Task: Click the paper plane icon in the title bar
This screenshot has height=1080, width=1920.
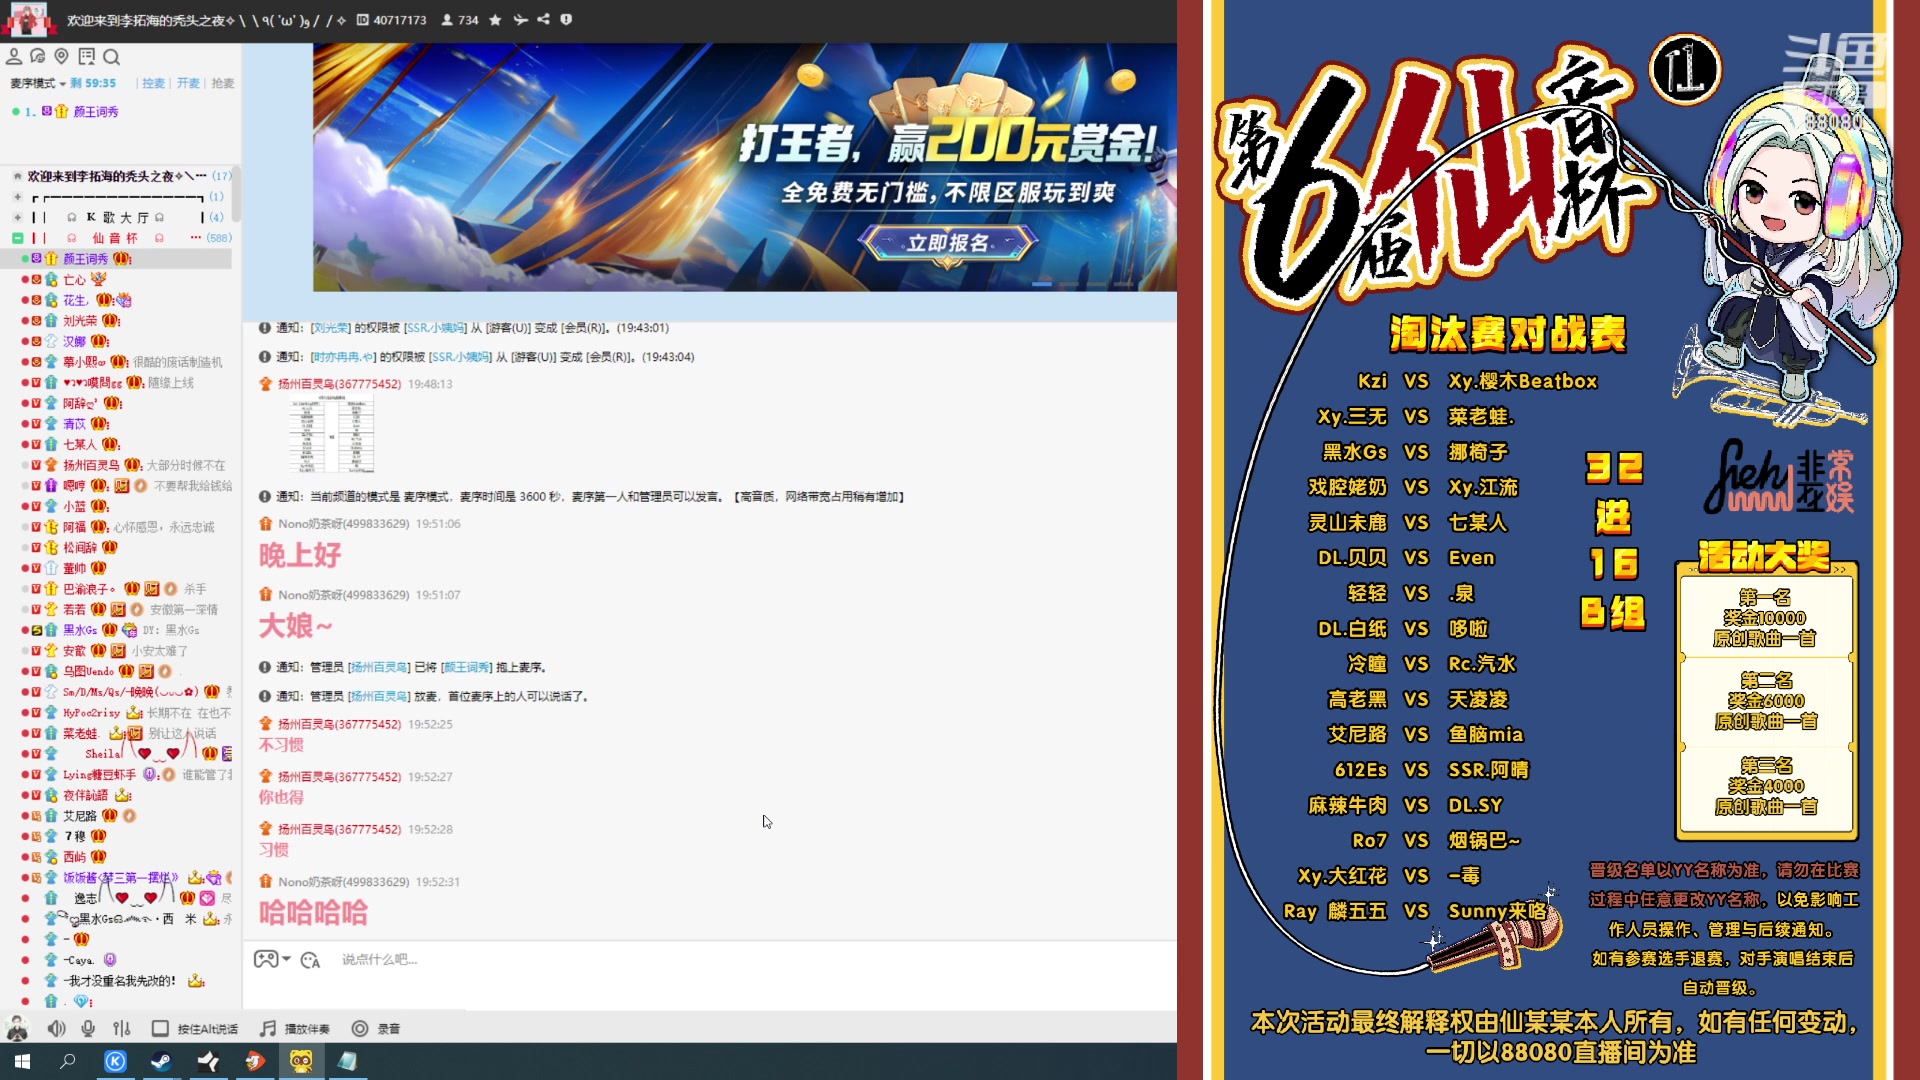Action: click(x=519, y=20)
